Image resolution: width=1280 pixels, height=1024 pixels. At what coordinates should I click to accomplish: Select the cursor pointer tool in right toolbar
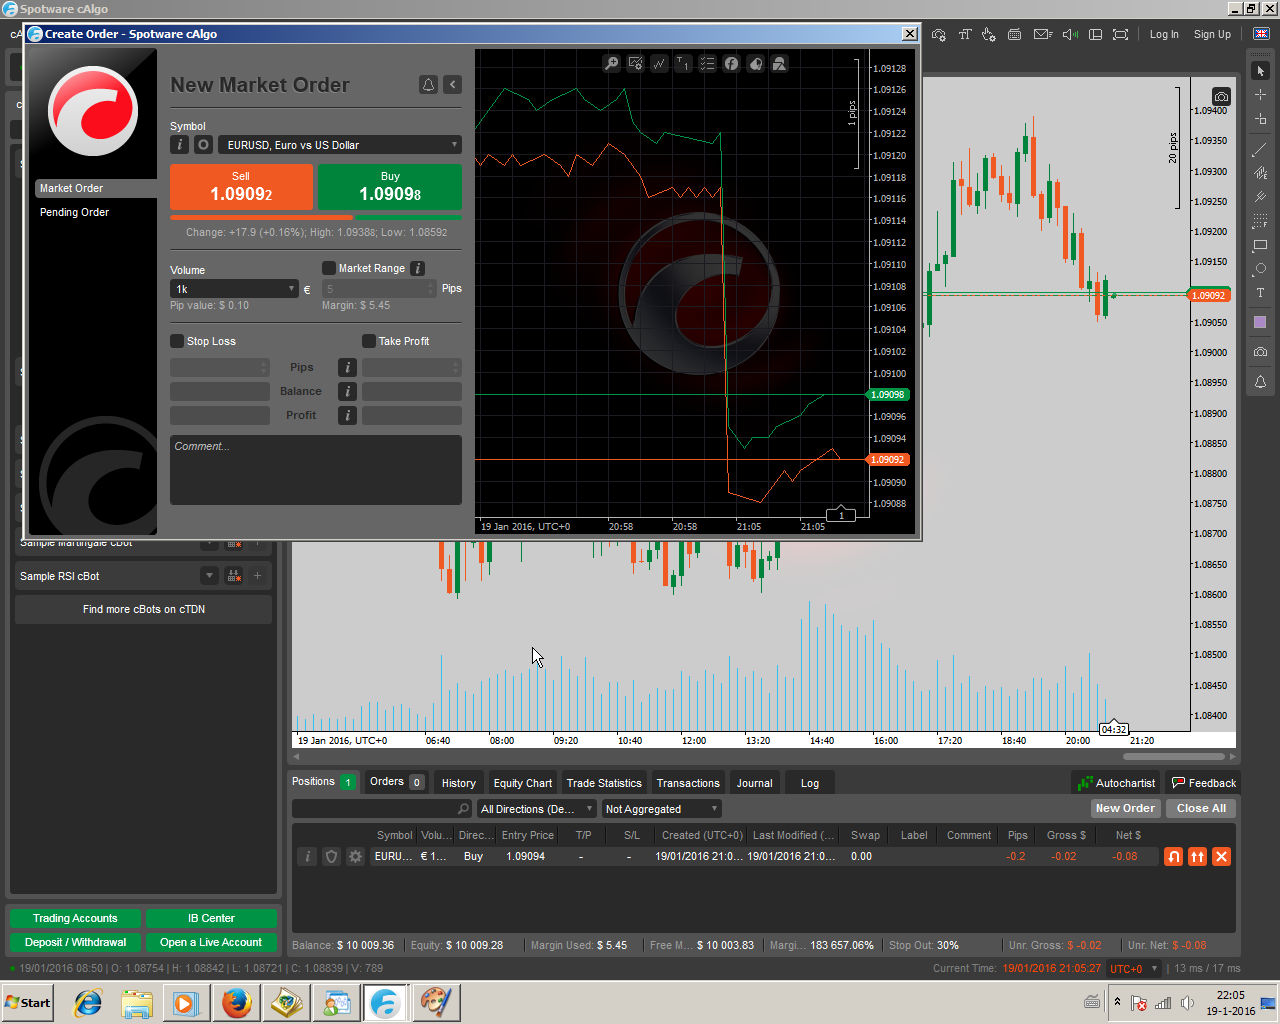point(1260,71)
